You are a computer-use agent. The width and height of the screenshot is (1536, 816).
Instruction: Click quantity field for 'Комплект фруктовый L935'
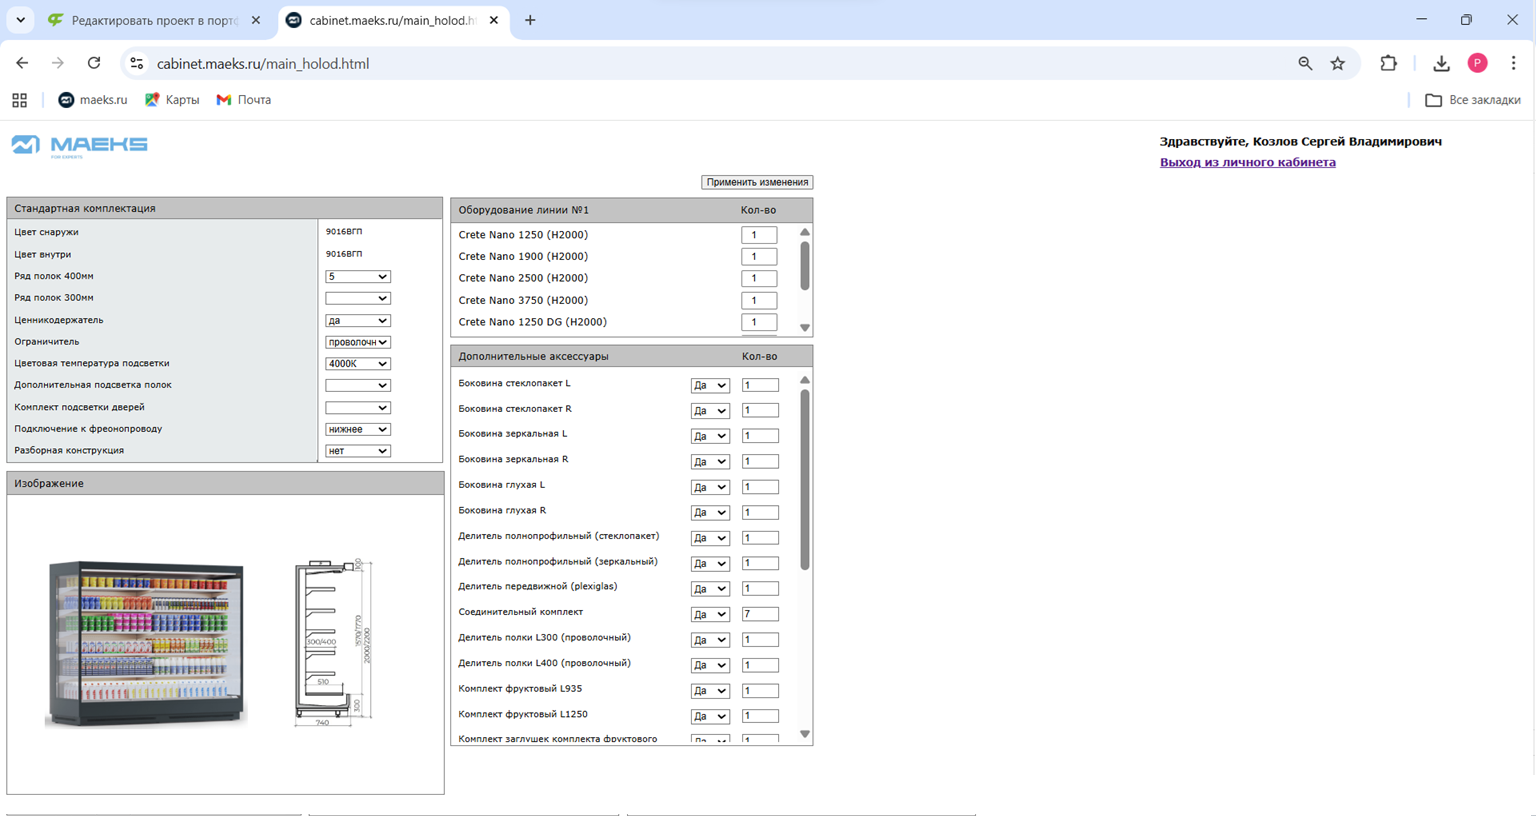pyautogui.click(x=760, y=690)
